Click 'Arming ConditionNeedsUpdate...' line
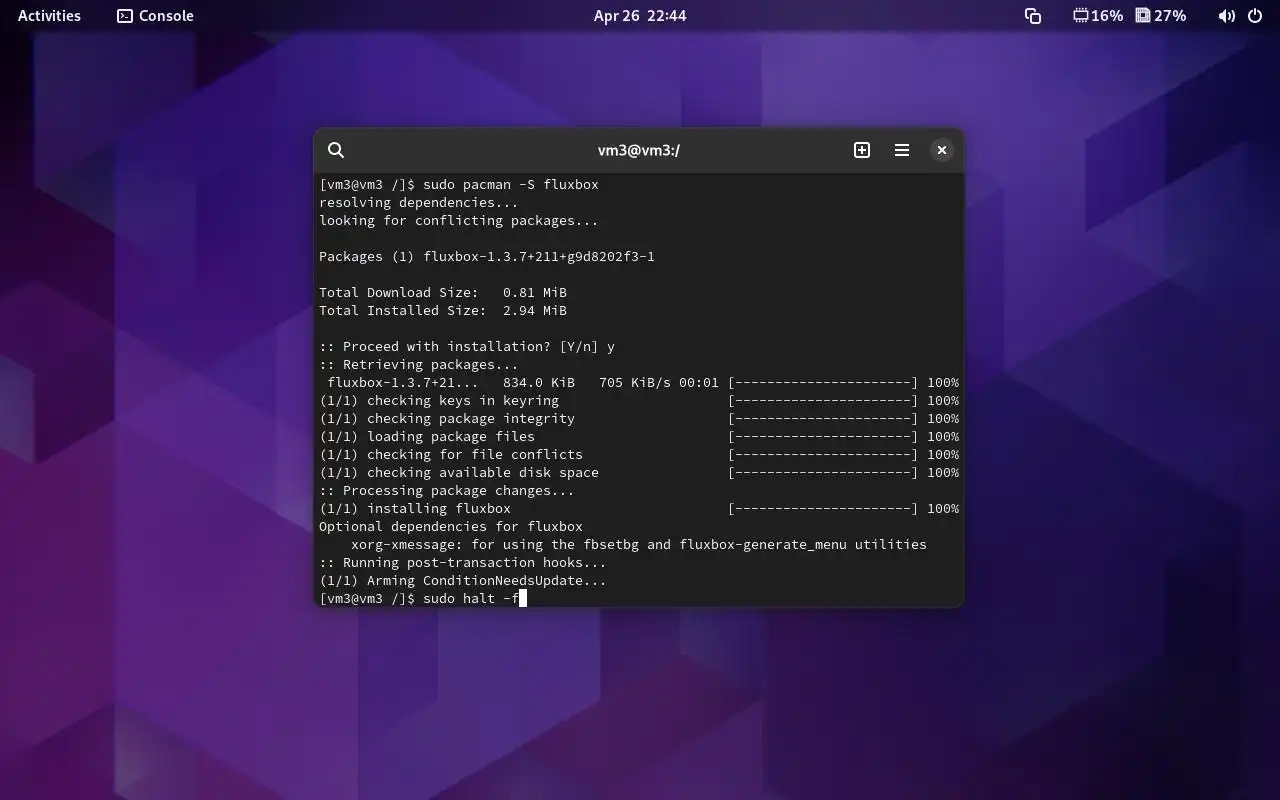 (x=463, y=581)
